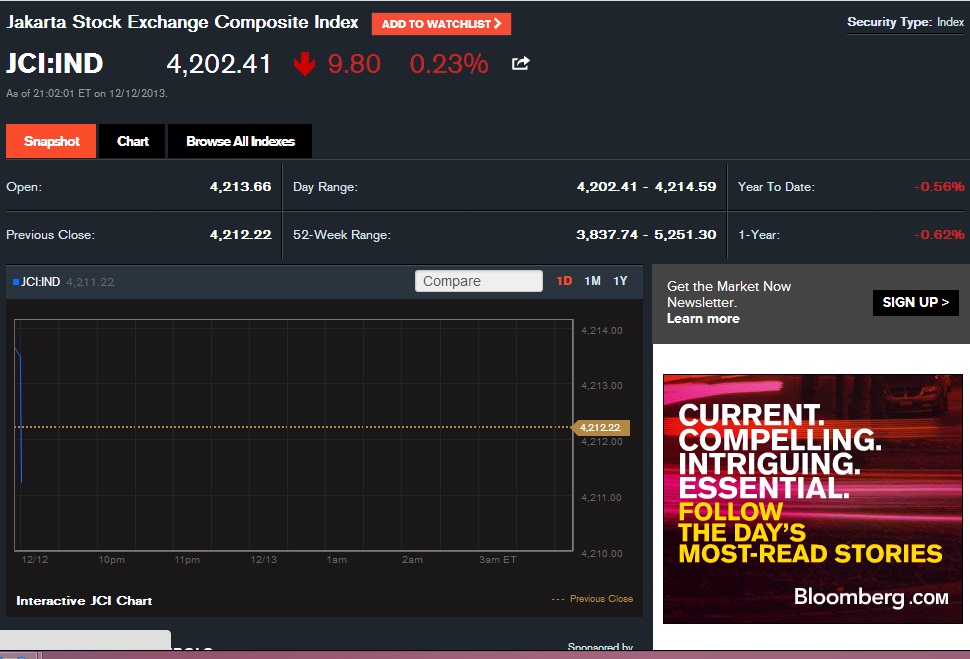
Task: Click the Day Range values
Action: pos(646,187)
